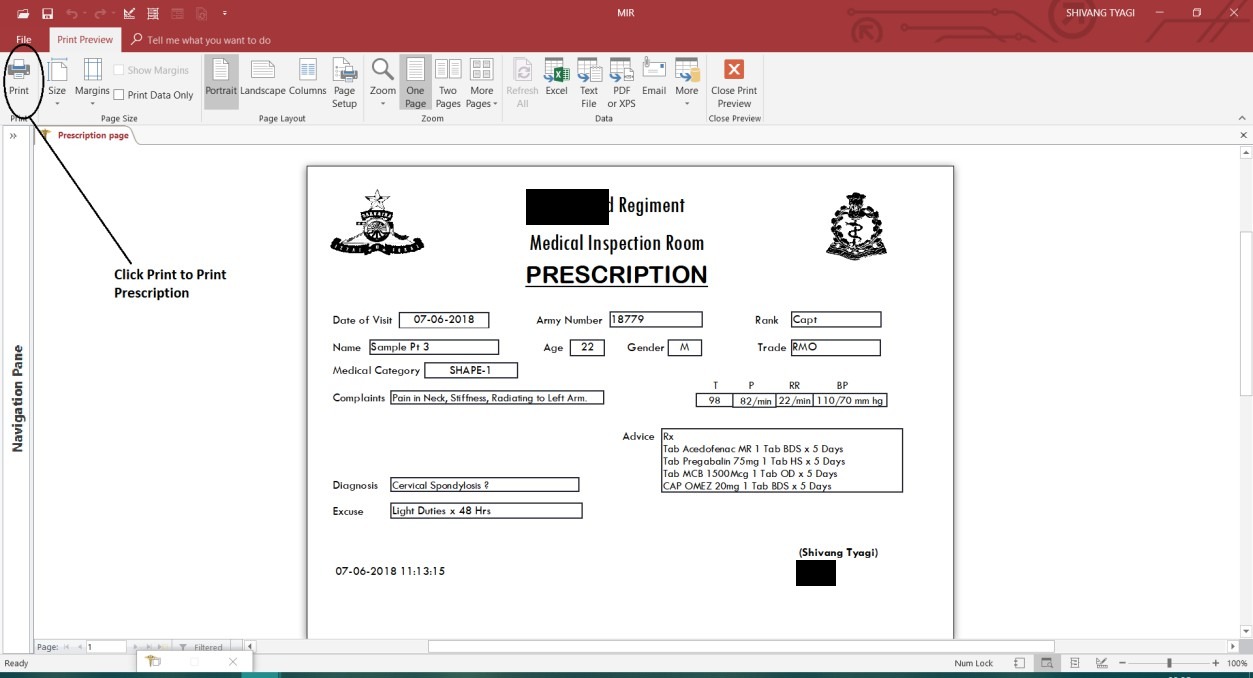Select the Prescription page document tab
The image size is (1253, 678).
click(x=92, y=135)
